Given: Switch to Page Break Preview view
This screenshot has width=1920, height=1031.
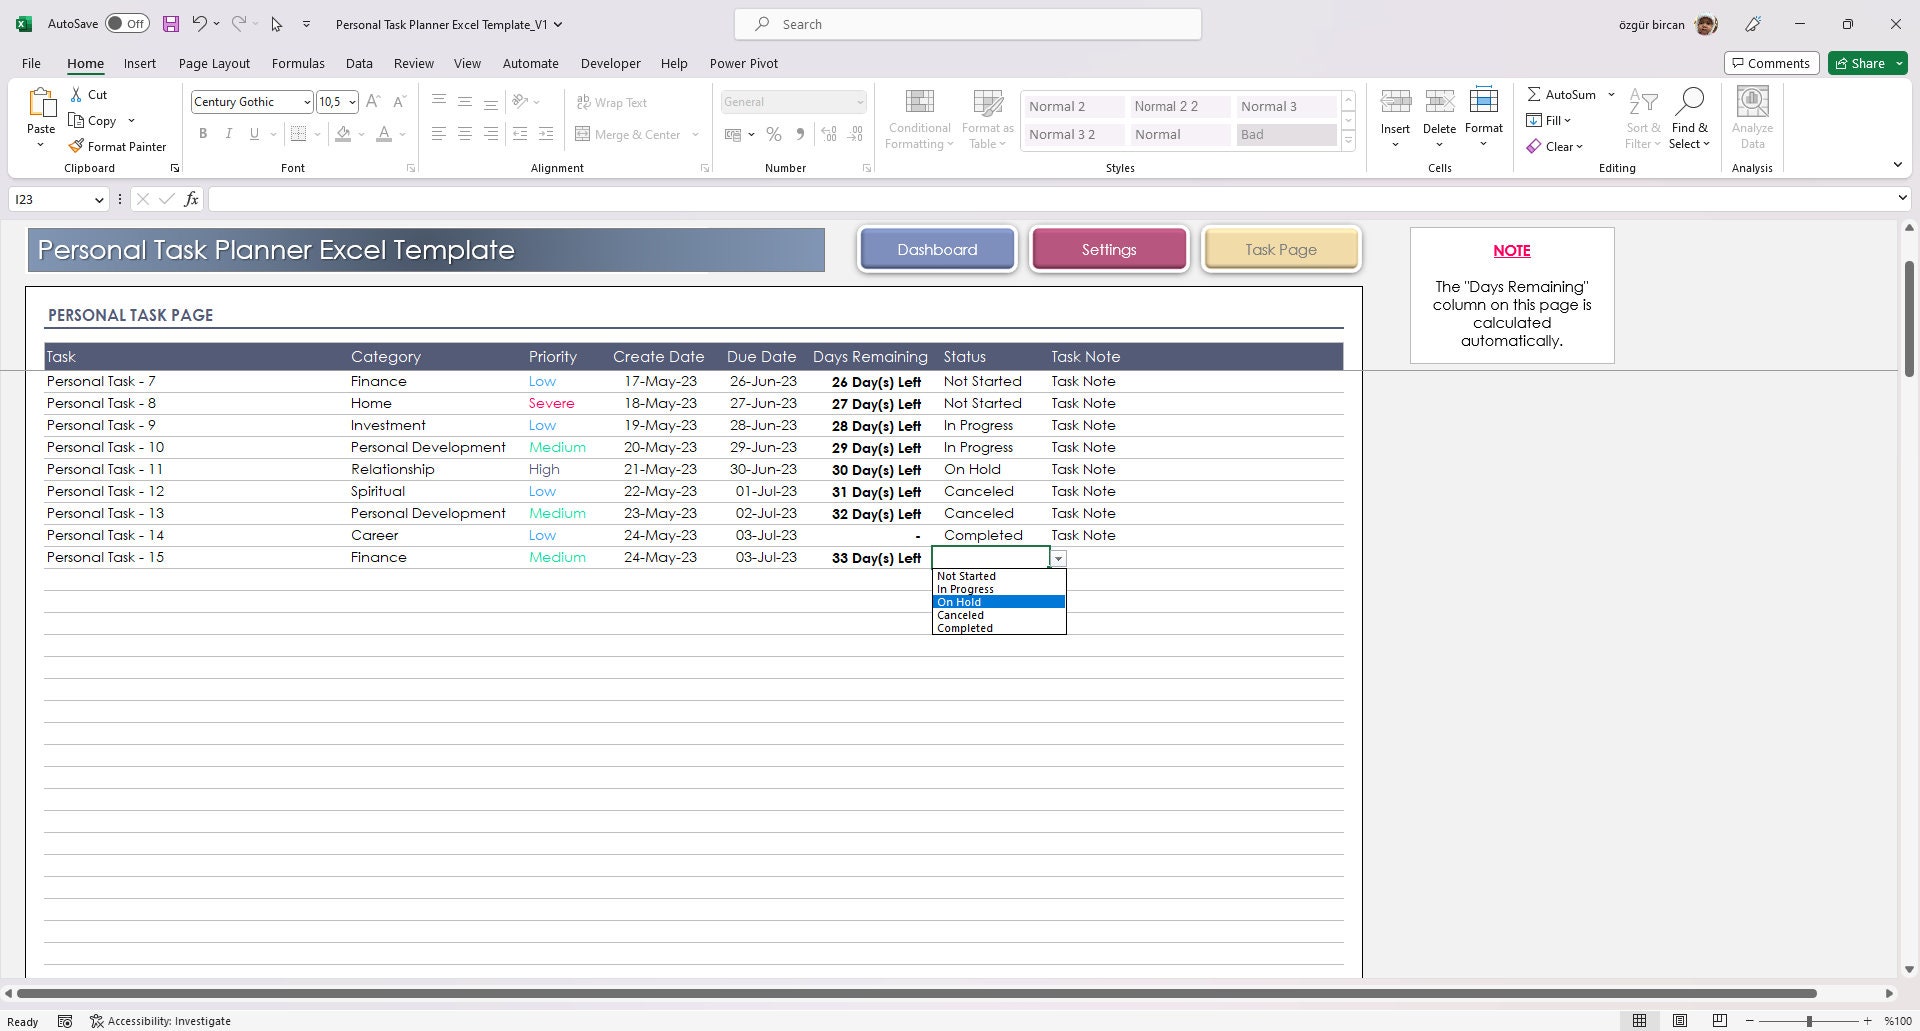Looking at the screenshot, I should coord(1719,1021).
